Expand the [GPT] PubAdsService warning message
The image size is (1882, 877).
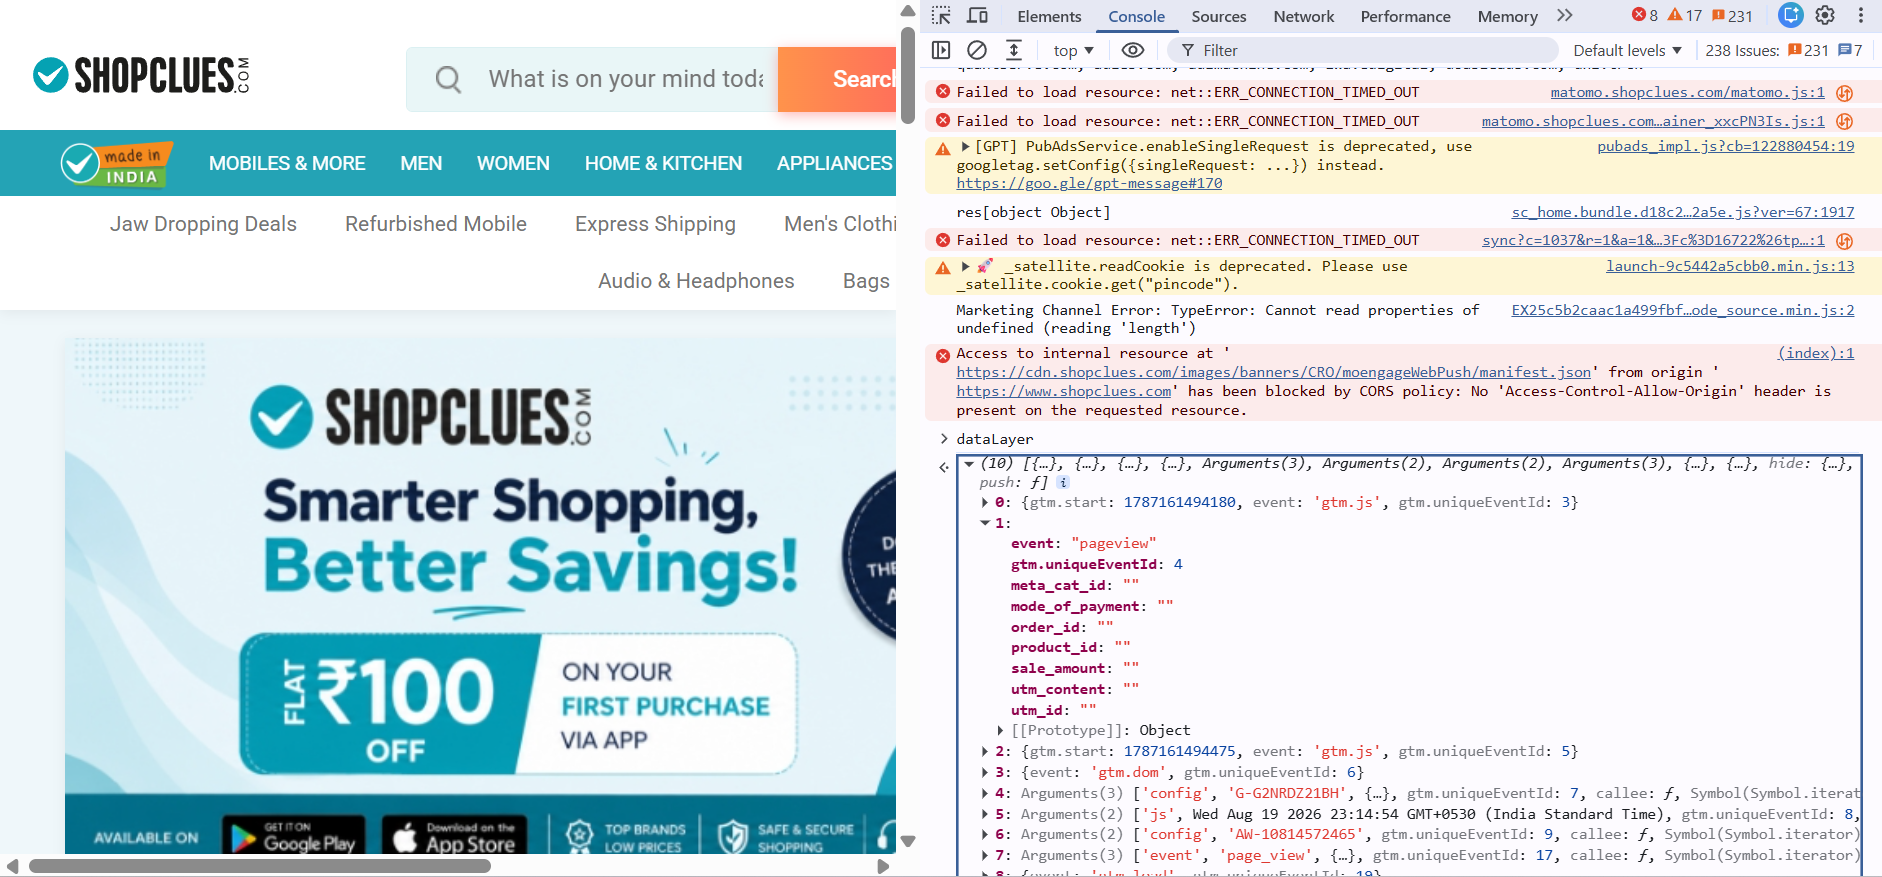point(965,146)
